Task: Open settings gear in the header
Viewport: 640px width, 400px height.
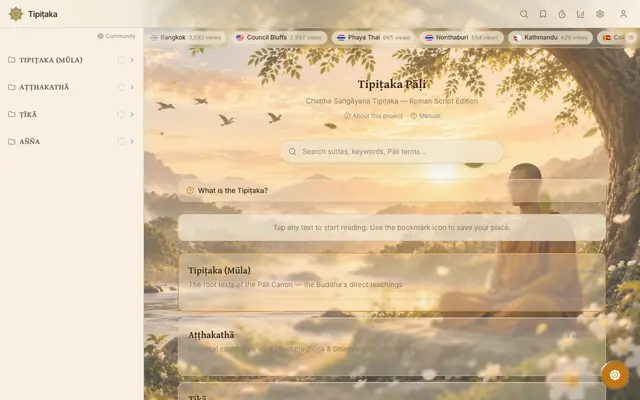Action: point(600,14)
